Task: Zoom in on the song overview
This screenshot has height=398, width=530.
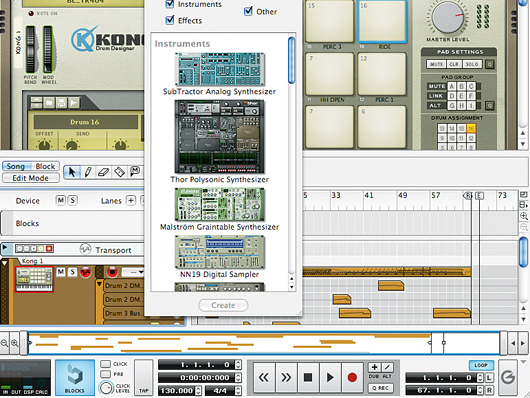Action: [x=15, y=343]
